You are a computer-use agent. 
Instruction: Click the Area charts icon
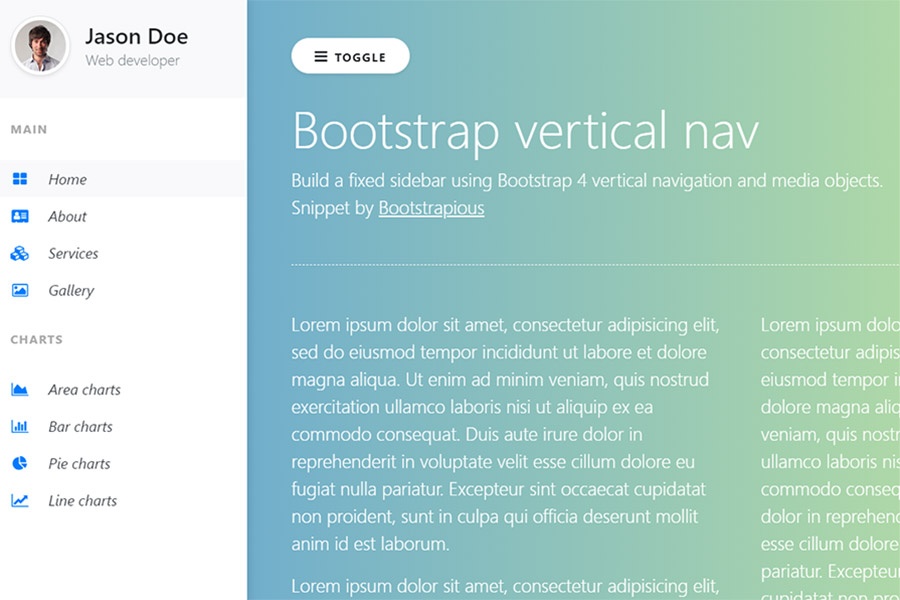[x=20, y=390]
